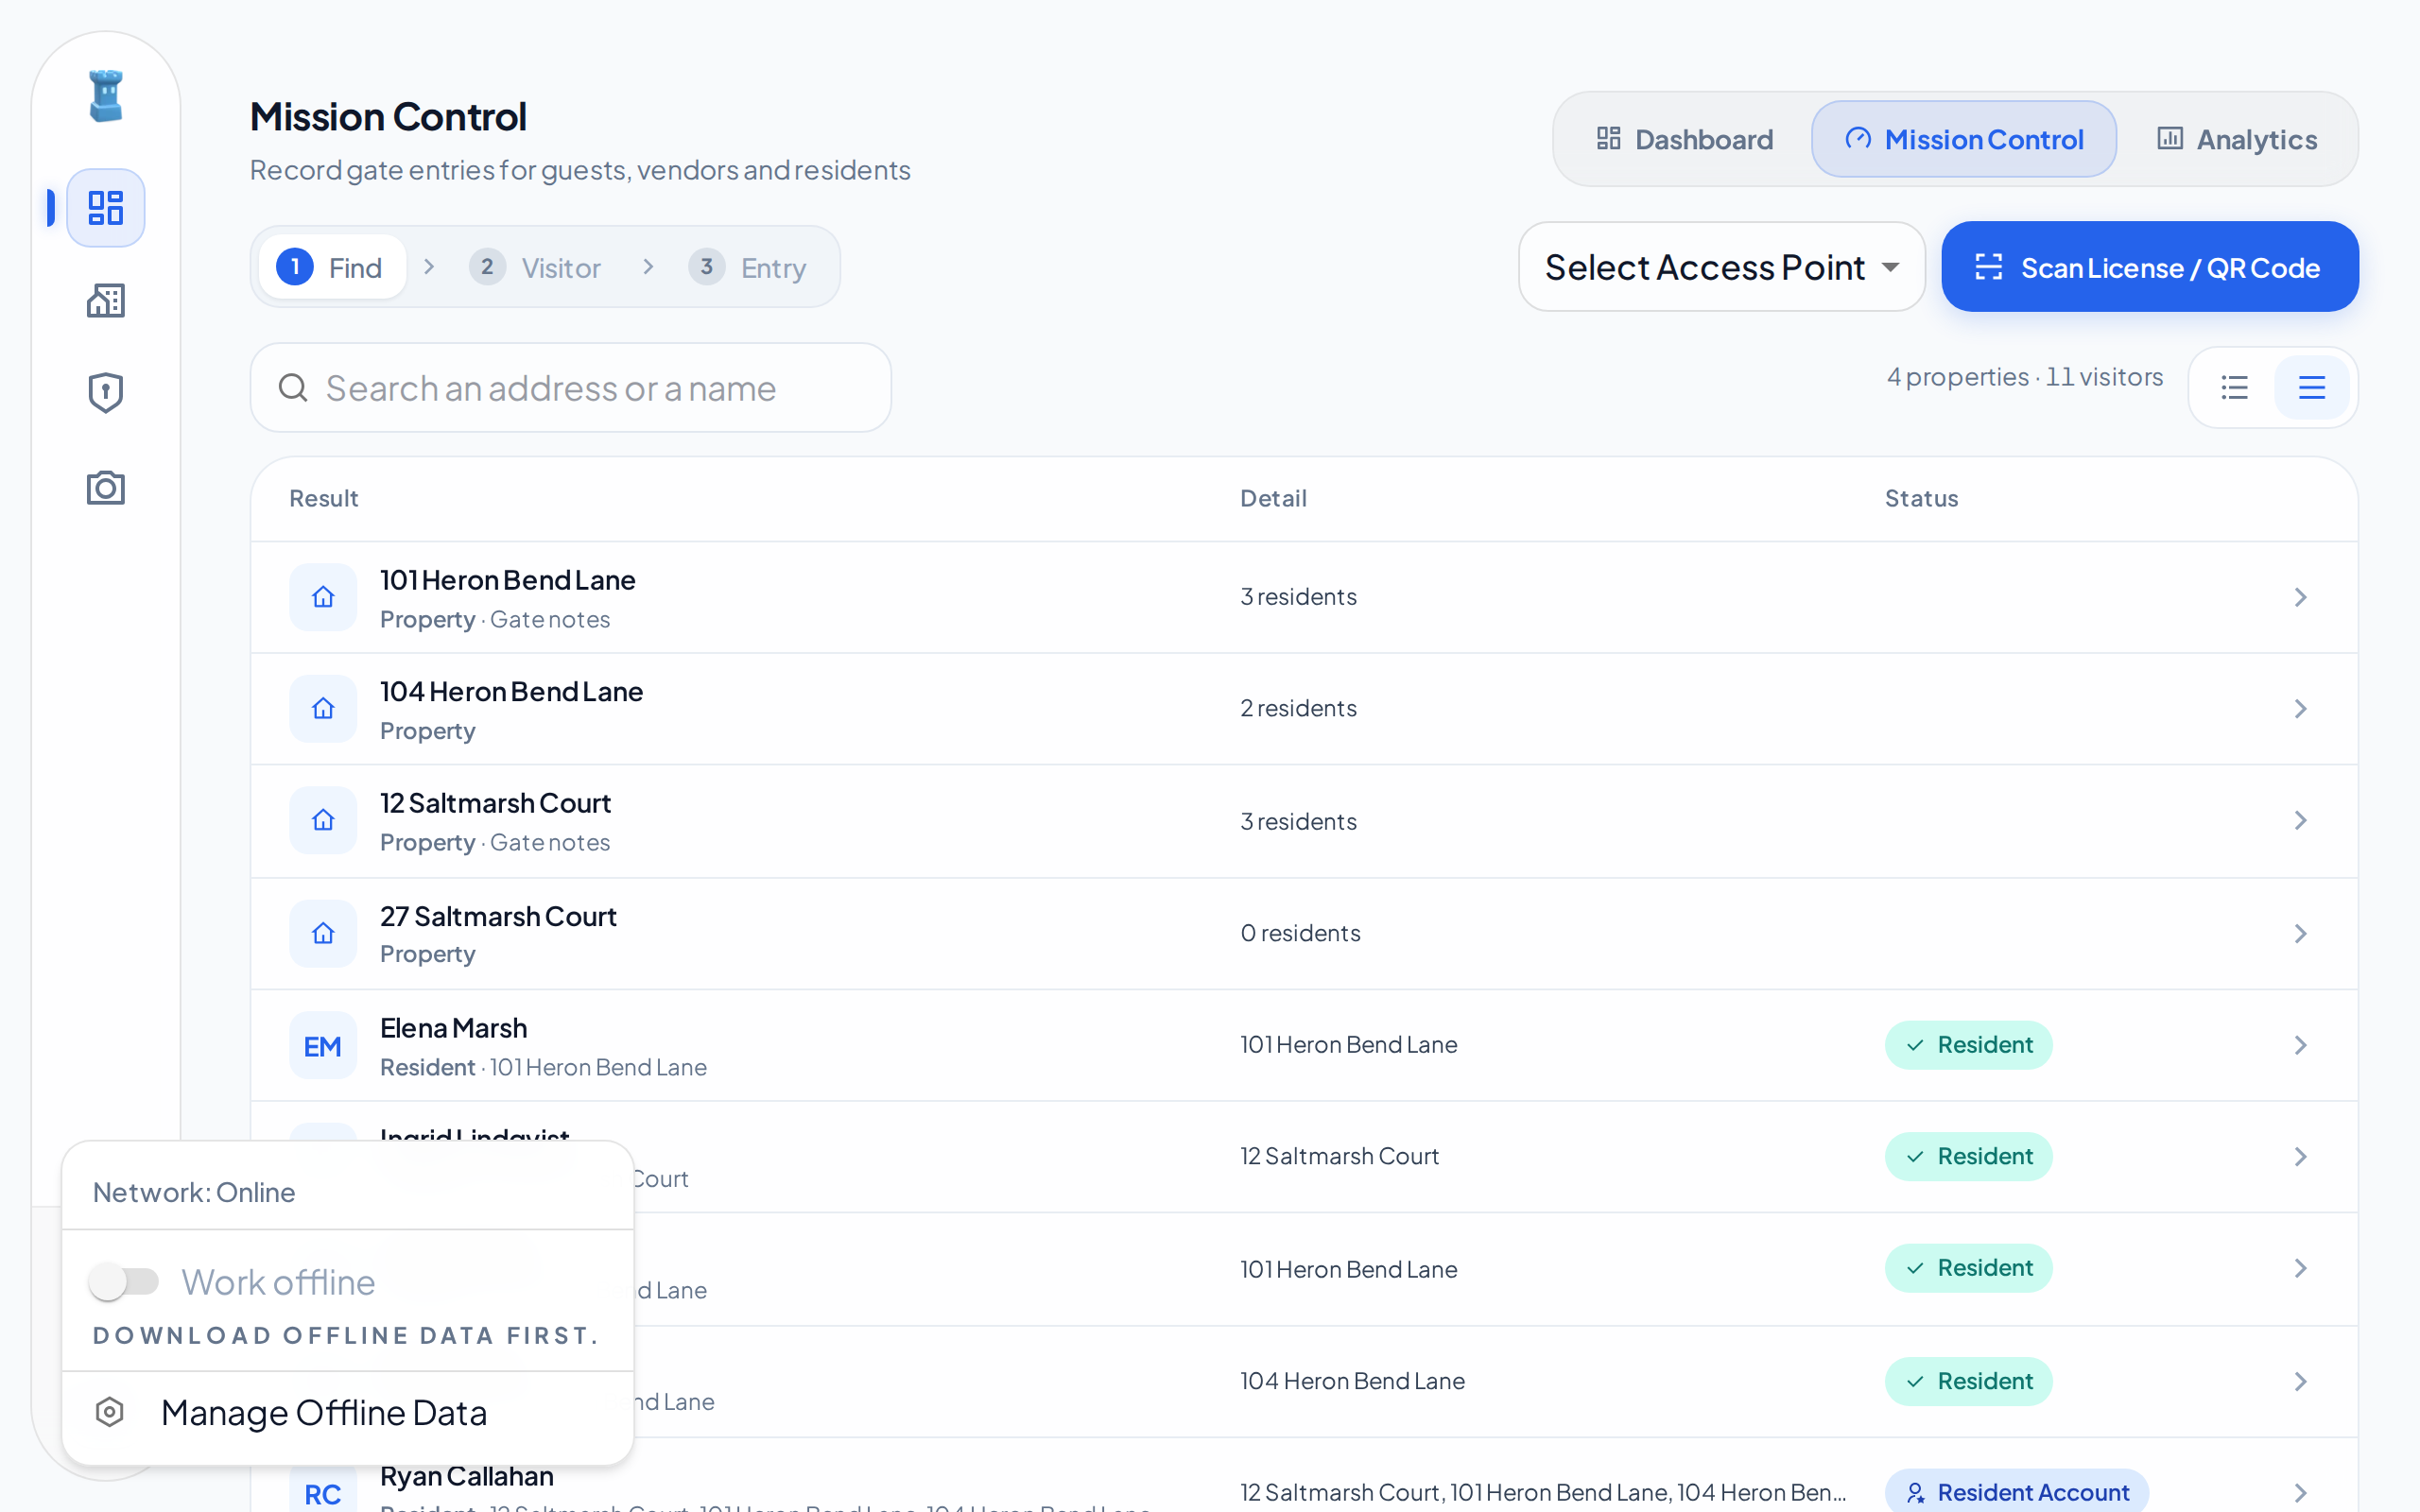Click the Manage Offline Data hexagon icon
The width and height of the screenshot is (2420, 1512).
click(x=110, y=1412)
